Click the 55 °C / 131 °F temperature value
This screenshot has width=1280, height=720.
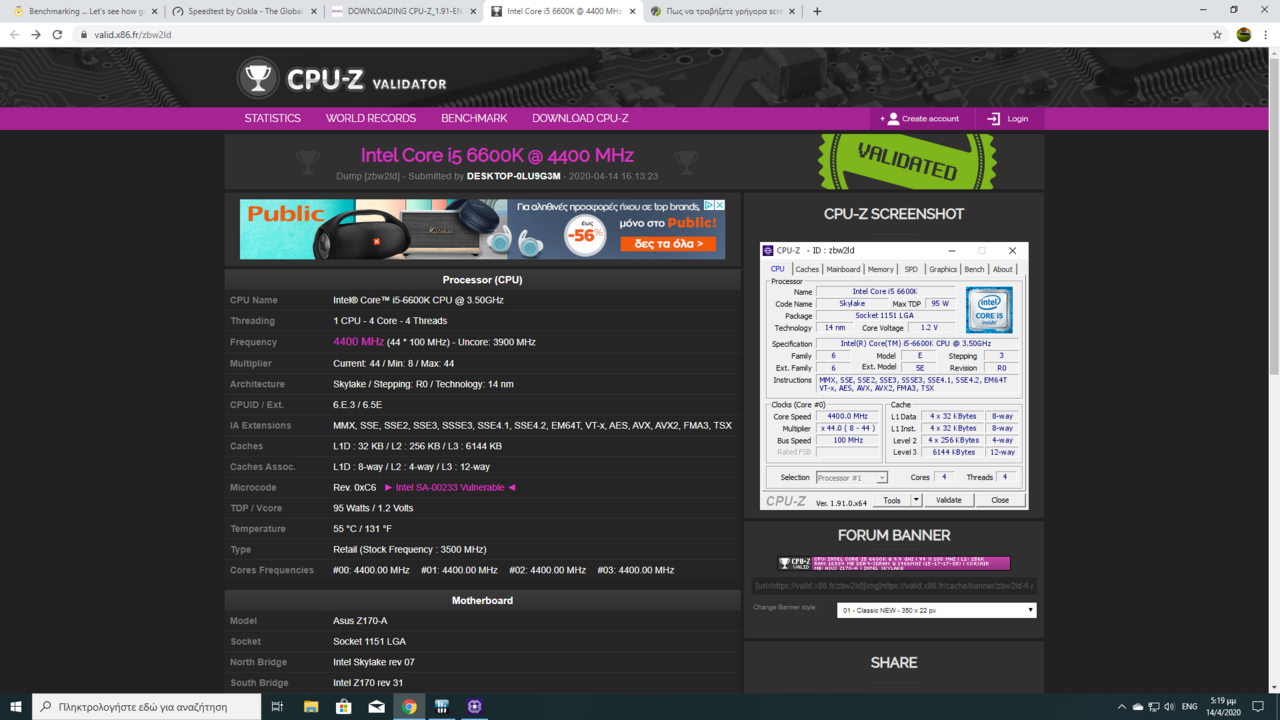point(362,528)
